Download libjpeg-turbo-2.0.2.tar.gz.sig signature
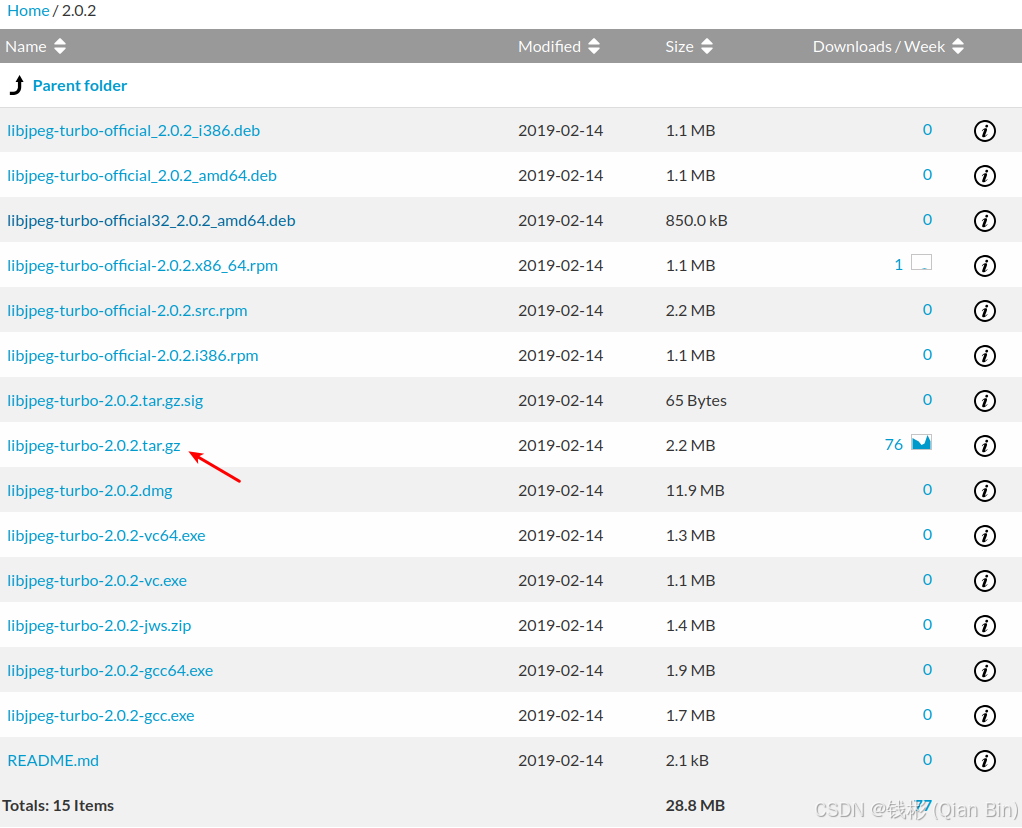This screenshot has height=828, width=1022. click(x=105, y=400)
